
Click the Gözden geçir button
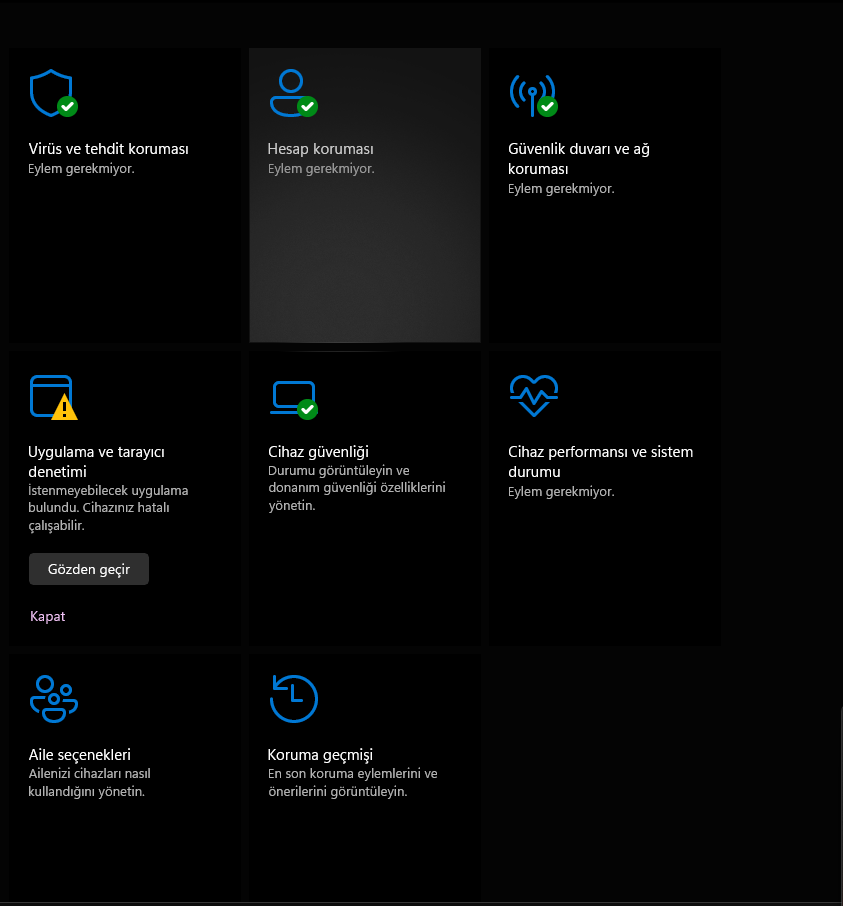pos(89,569)
